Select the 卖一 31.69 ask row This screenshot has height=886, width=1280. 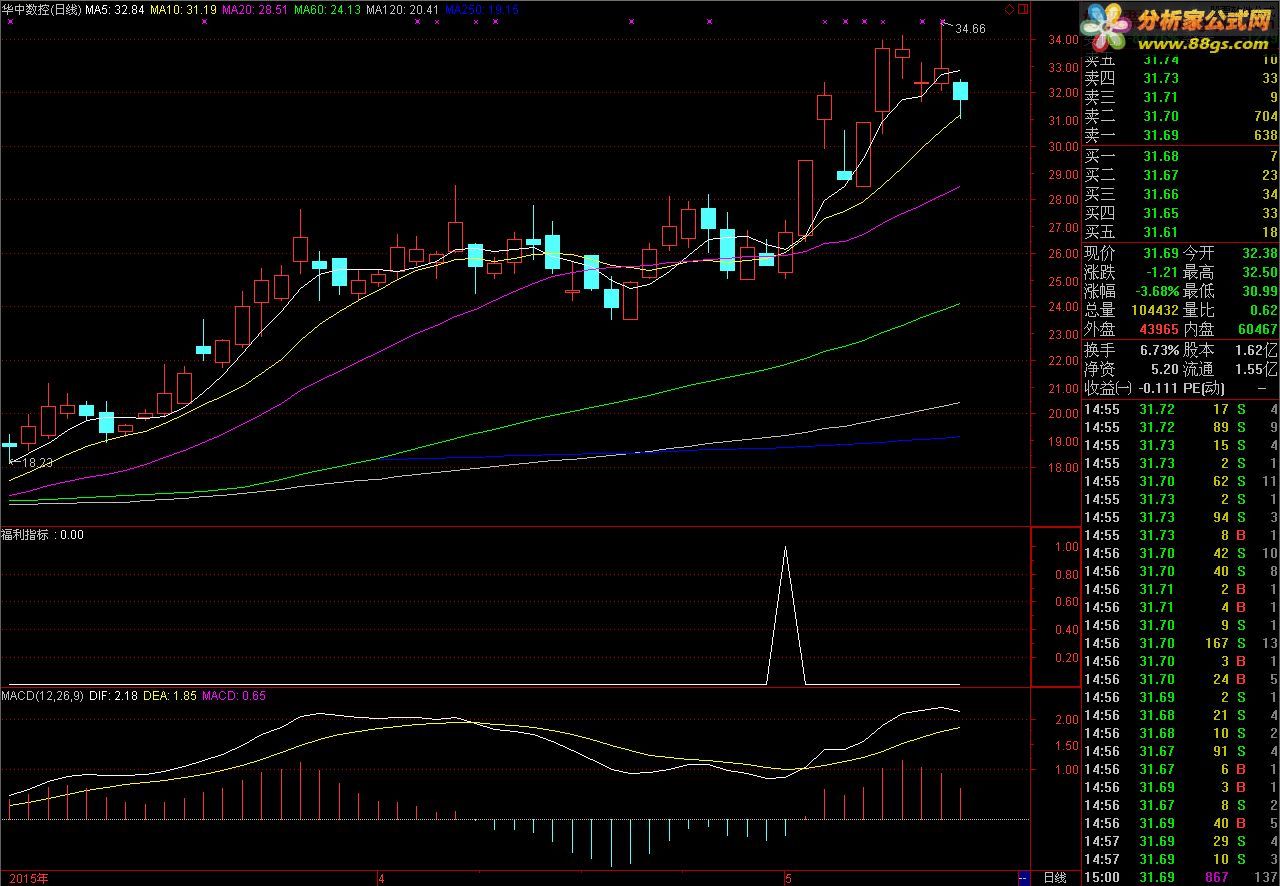click(1181, 135)
